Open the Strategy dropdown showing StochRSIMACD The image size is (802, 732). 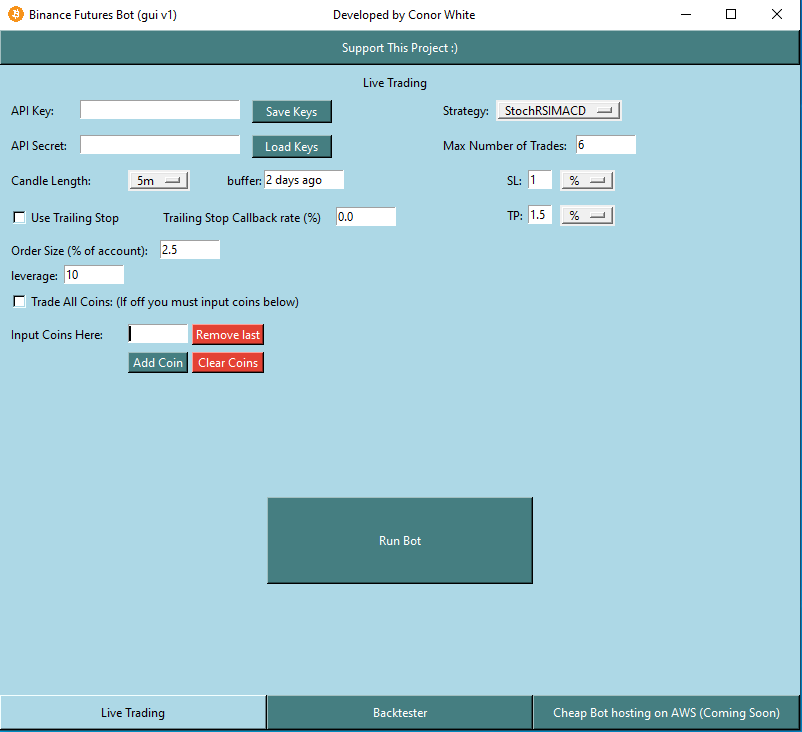tap(559, 110)
